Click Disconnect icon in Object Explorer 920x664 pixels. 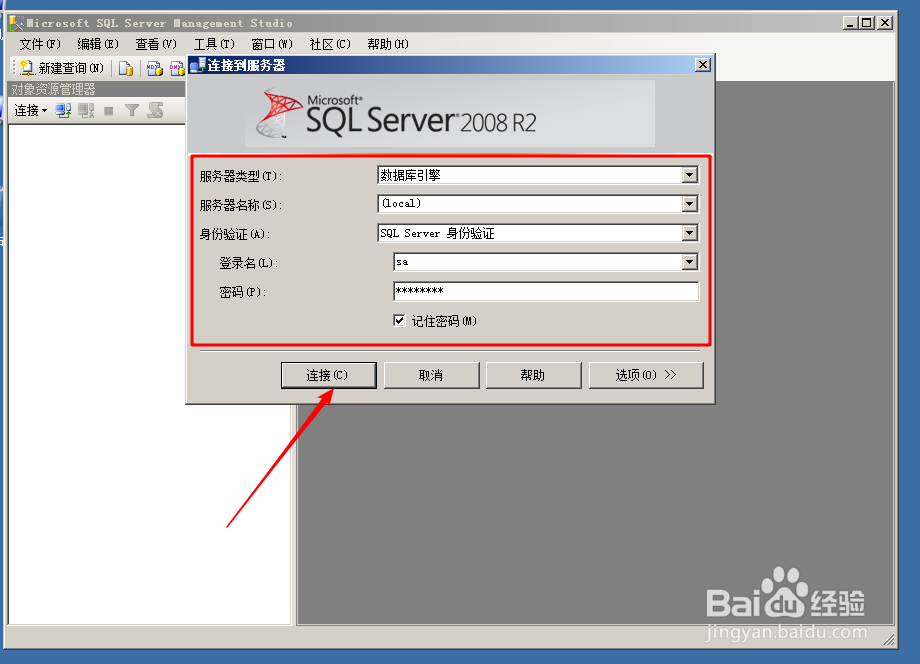(x=86, y=110)
